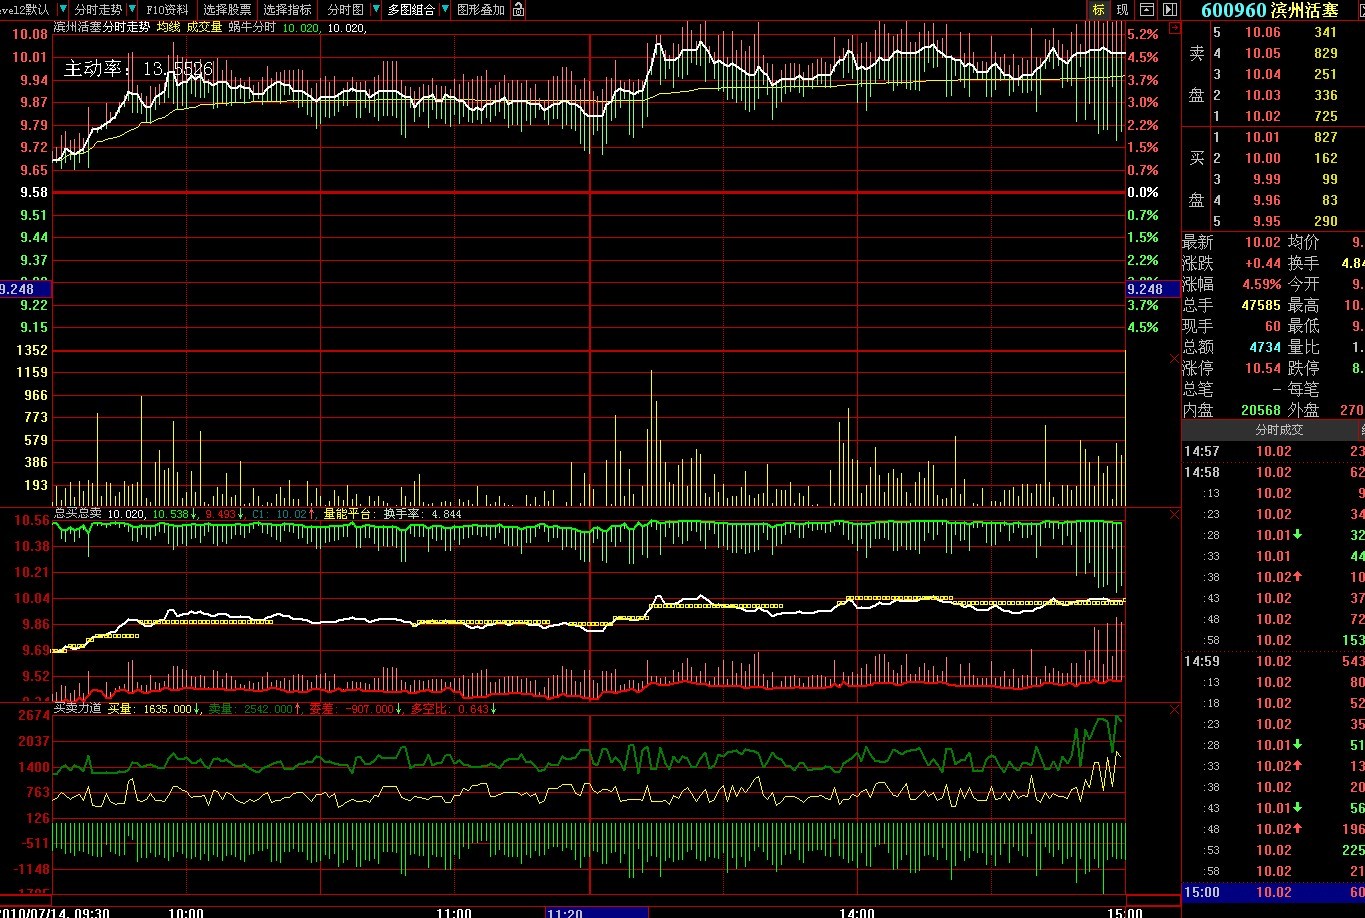1365x918 pixels.
Task: Open the 分时图 menu
Action: click(x=346, y=10)
